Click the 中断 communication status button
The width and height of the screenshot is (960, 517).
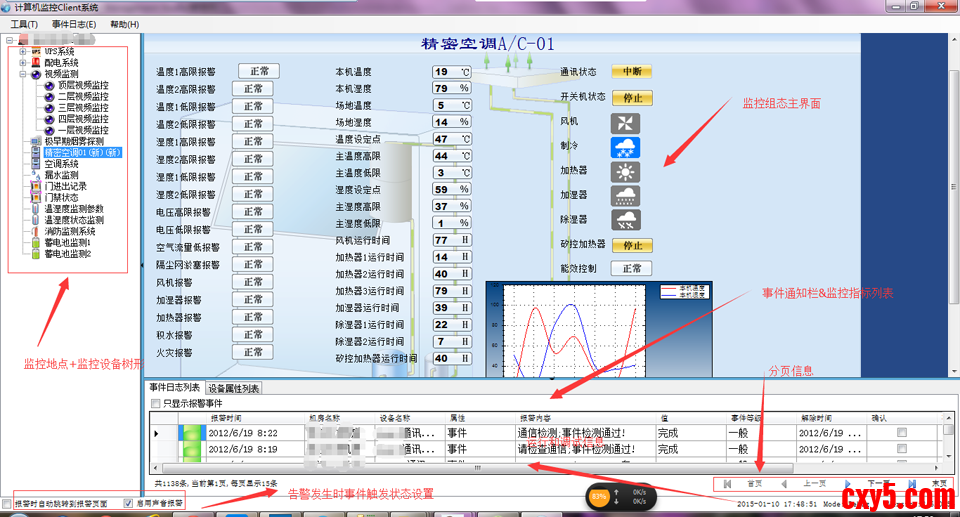(631, 72)
